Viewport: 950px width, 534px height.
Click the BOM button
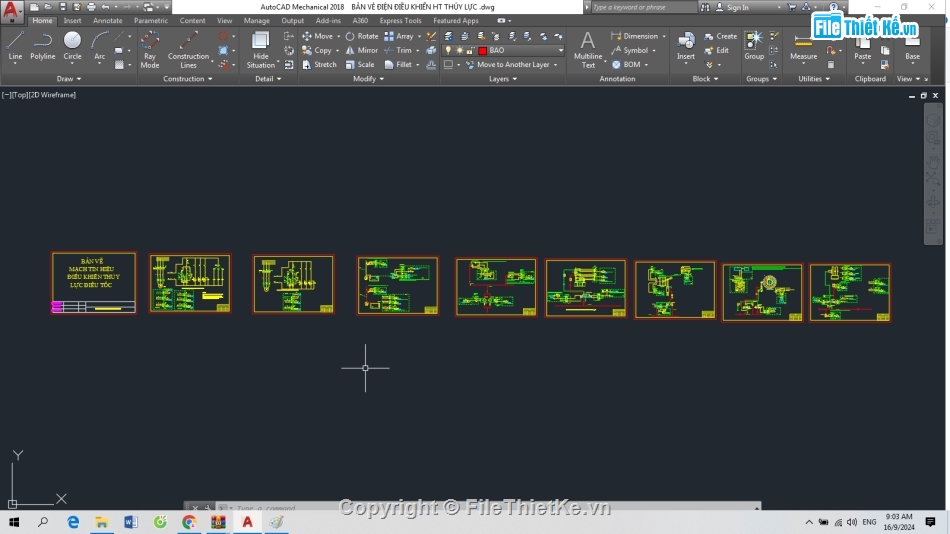tap(626, 64)
